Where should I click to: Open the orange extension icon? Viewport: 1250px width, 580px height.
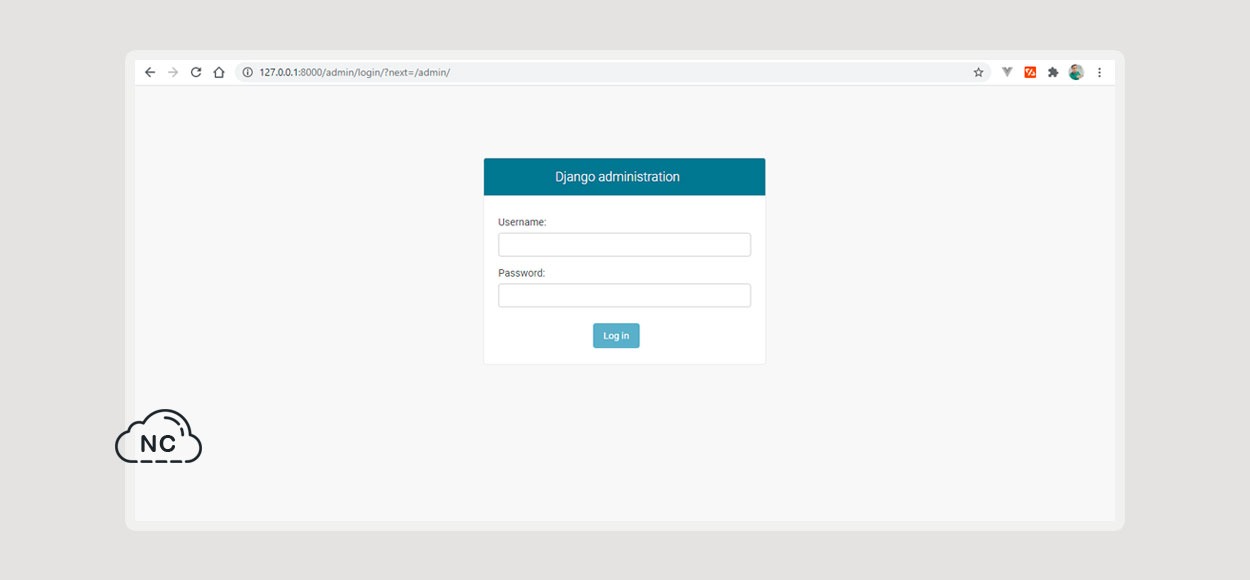click(1030, 72)
